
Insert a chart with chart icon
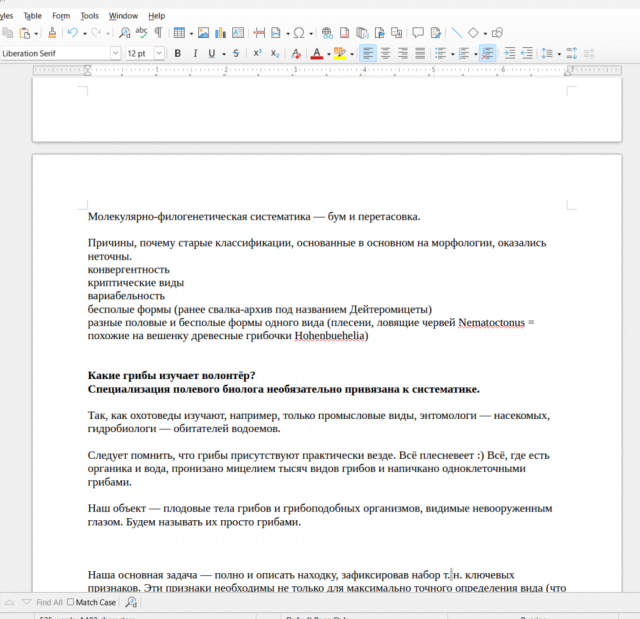(x=220, y=33)
